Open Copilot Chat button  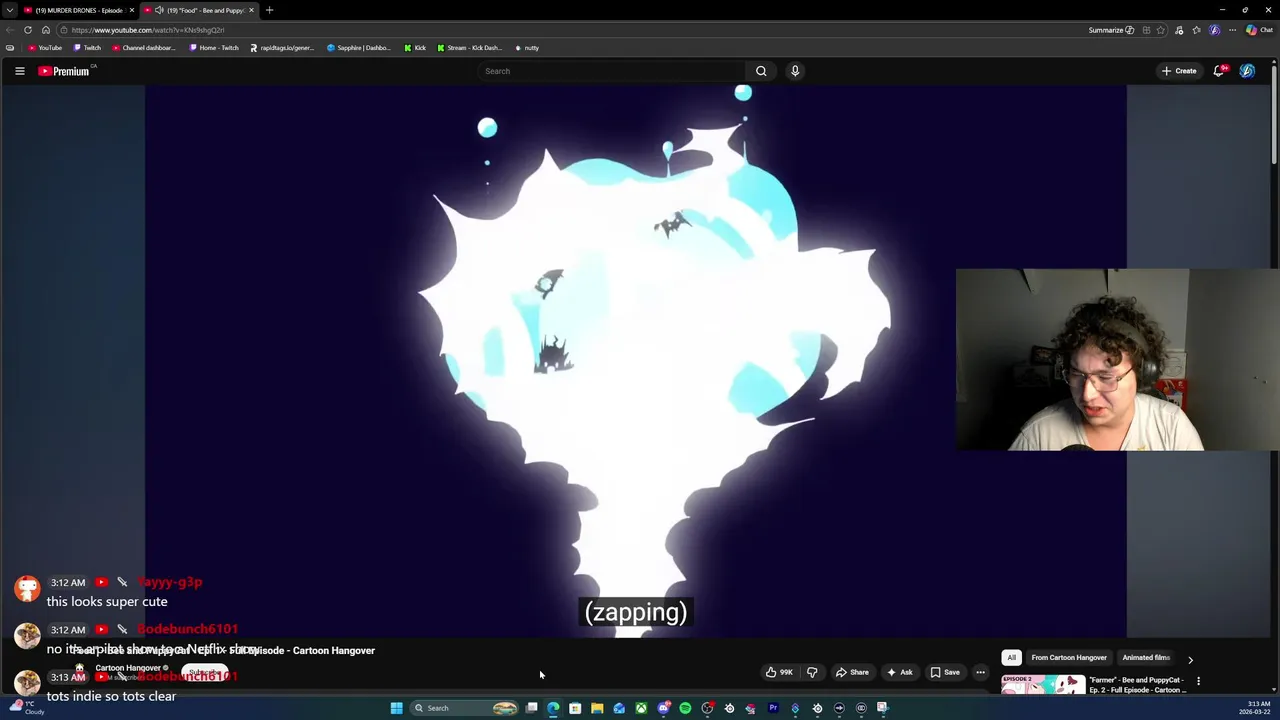click(1259, 30)
